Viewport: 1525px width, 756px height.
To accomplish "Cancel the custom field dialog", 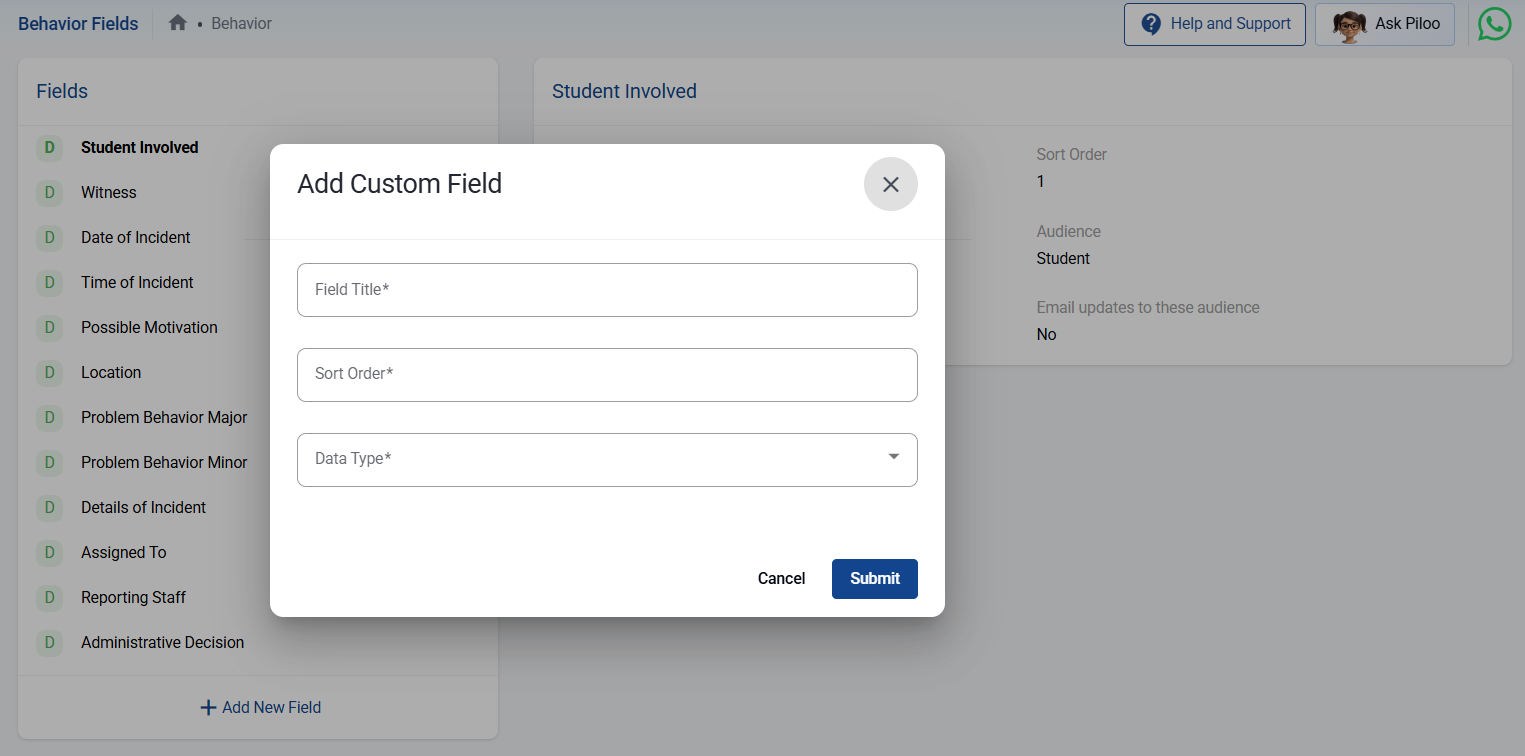I will (781, 579).
